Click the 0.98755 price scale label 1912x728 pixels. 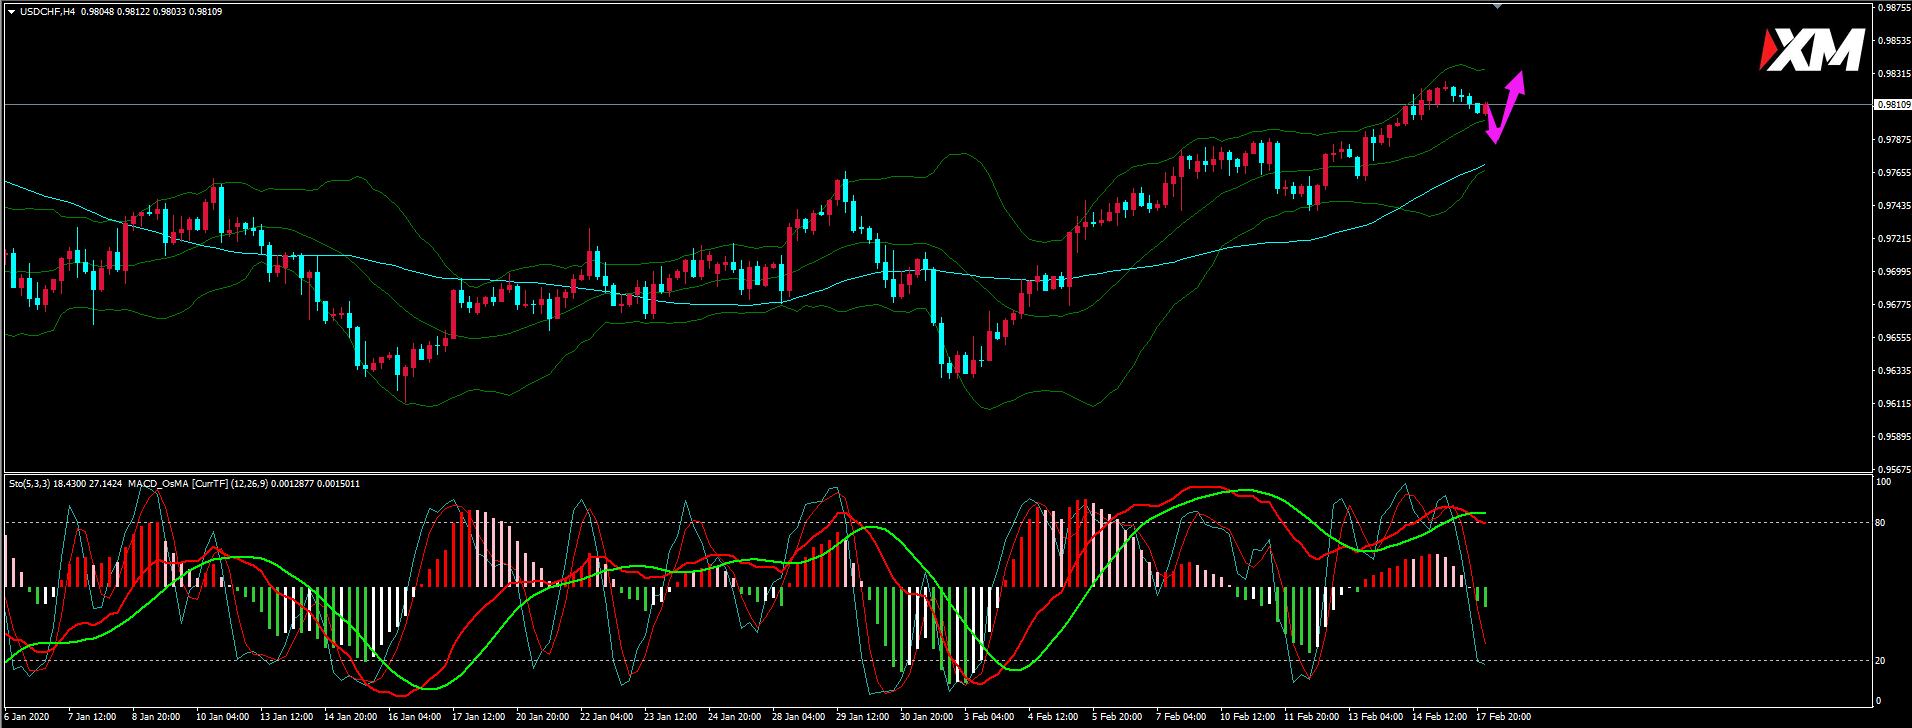1890,8
